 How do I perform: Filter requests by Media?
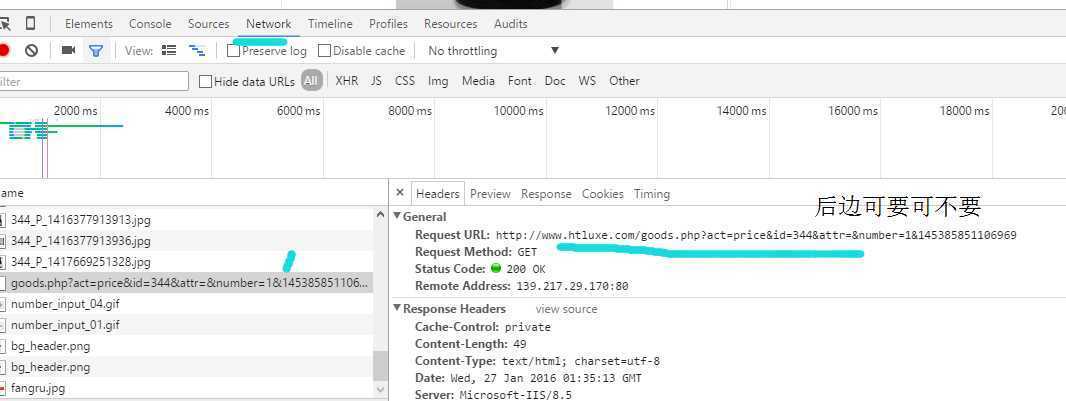[478, 81]
